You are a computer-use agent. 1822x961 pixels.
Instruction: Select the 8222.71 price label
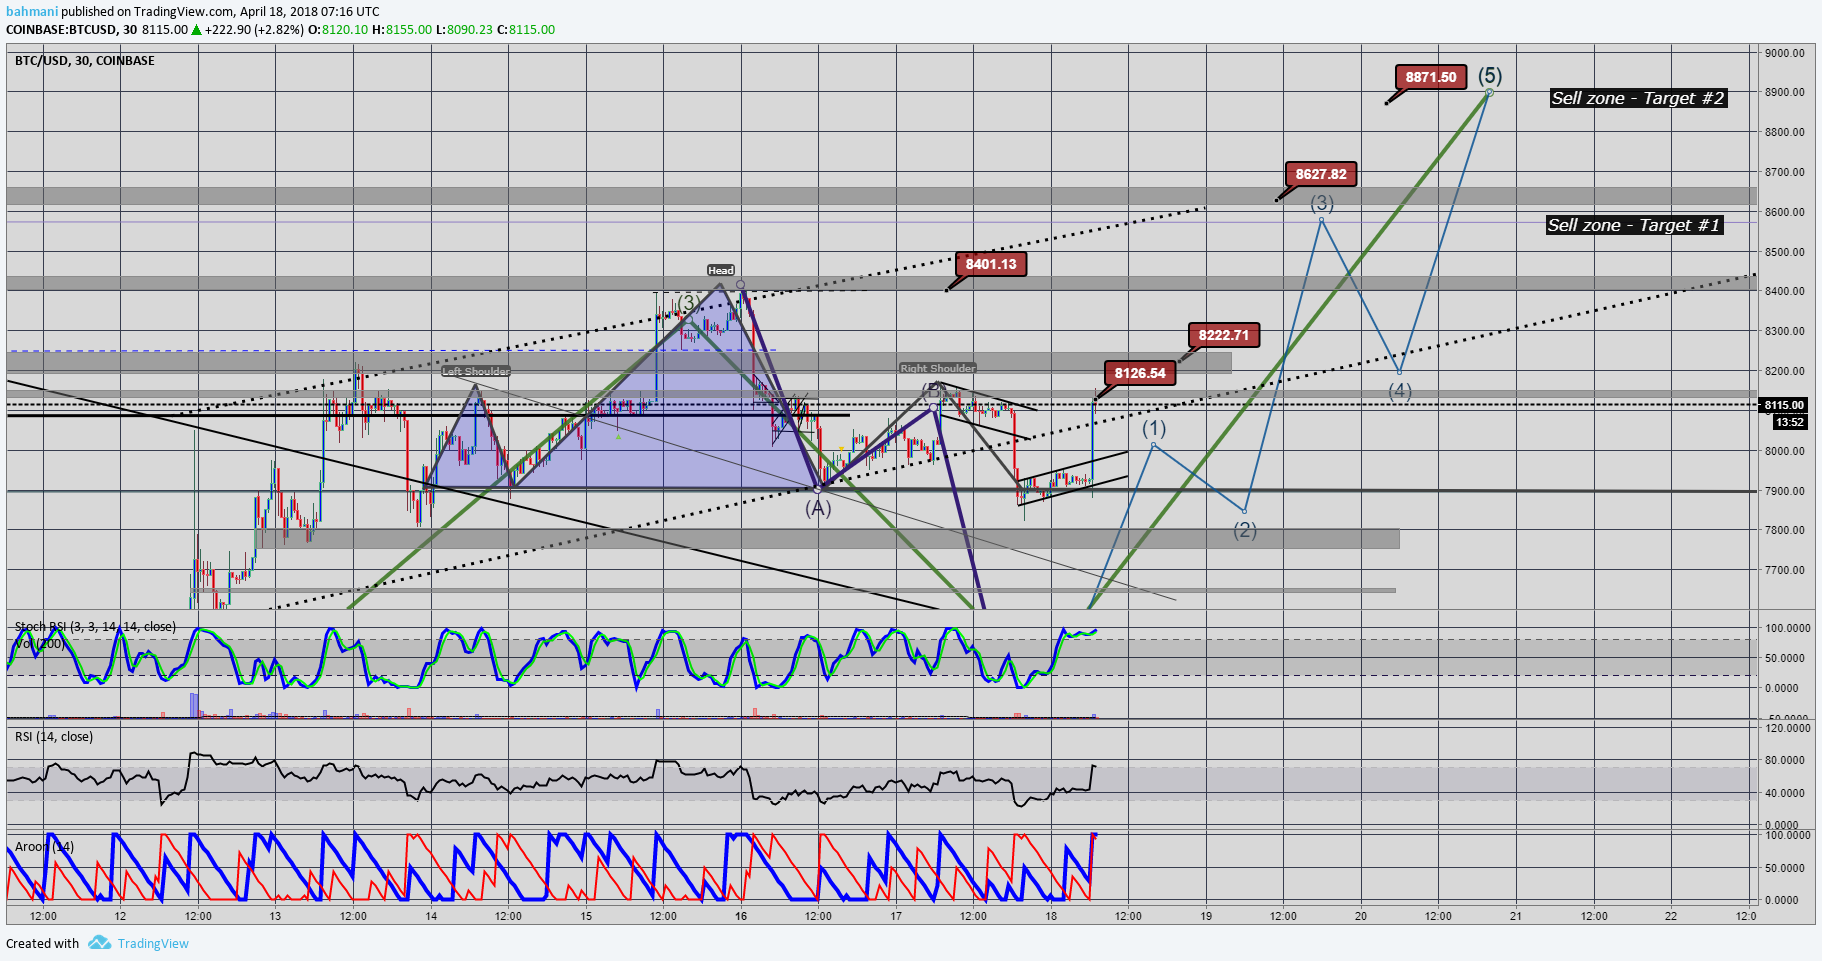(1224, 335)
